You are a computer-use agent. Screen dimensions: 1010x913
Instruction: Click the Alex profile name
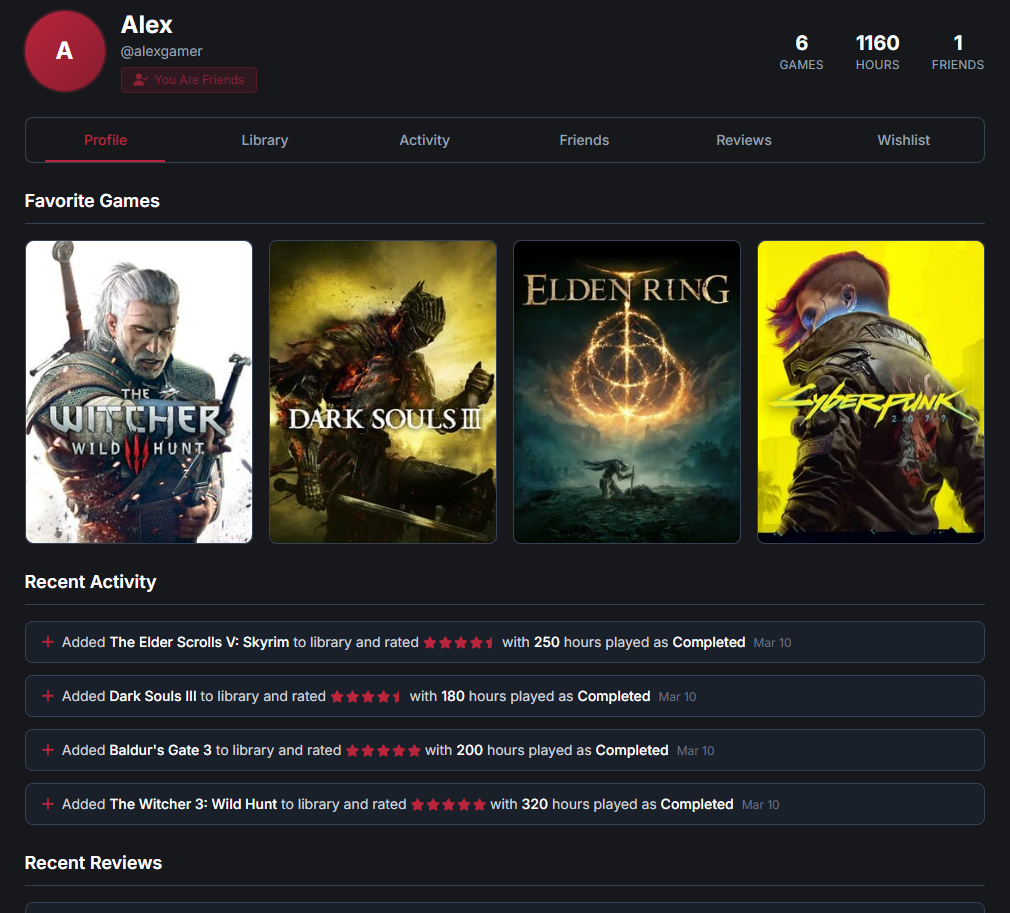tap(147, 25)
